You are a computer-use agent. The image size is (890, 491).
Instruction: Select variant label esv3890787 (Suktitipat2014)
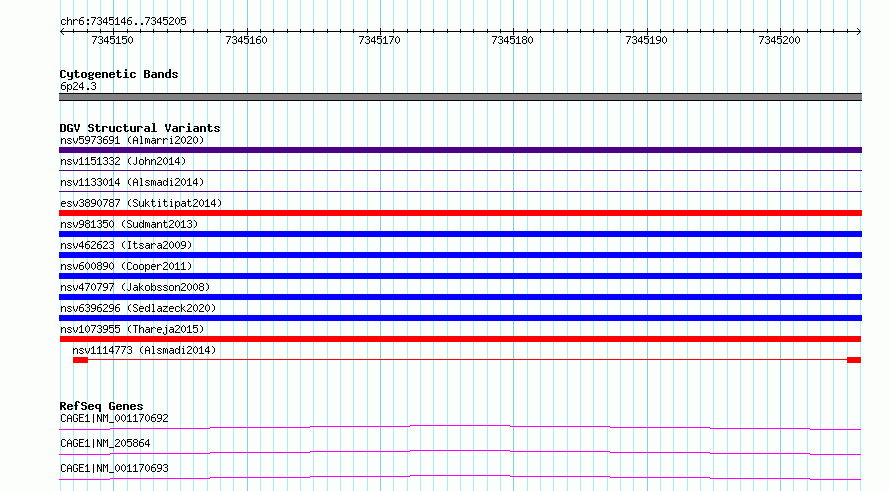click(141, 203)
